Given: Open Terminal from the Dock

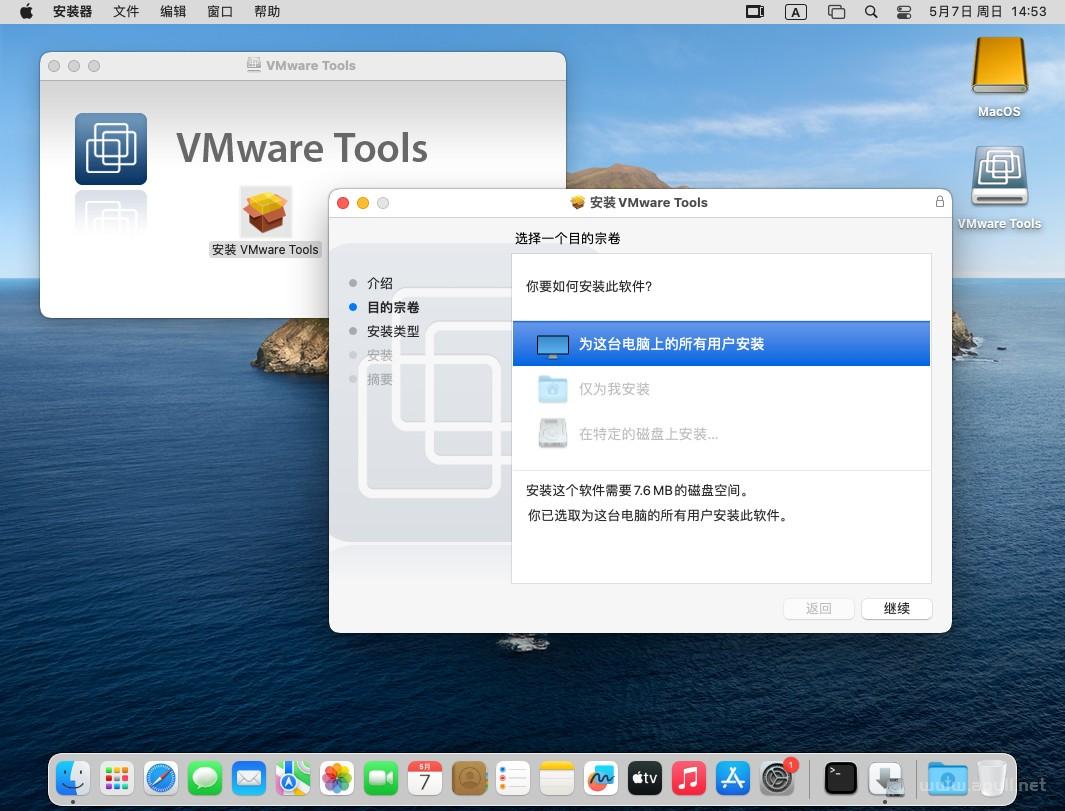Looking at the screenshot, I should [840, 778].
